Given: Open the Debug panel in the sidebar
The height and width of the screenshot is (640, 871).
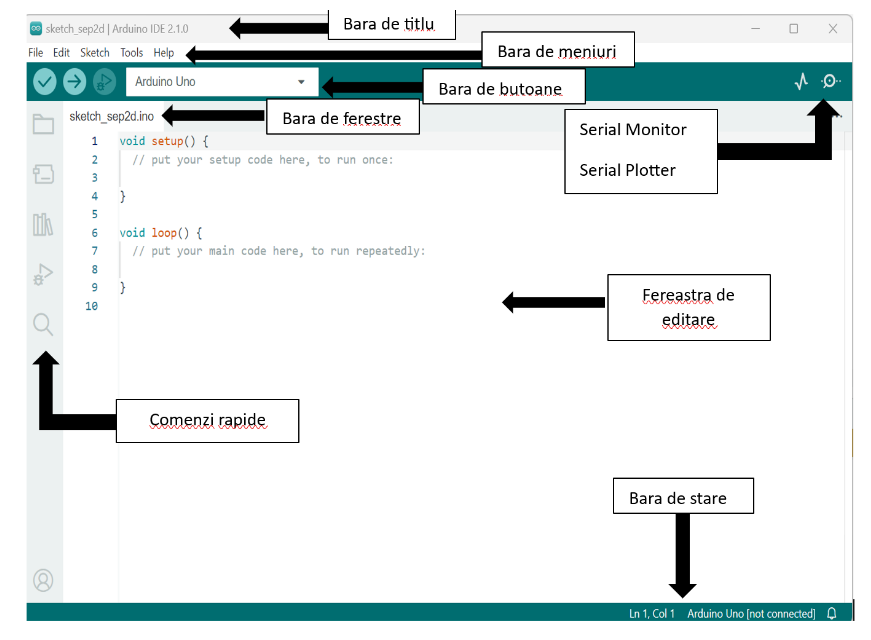Looking at the screenshot, I should pos(43,274).
